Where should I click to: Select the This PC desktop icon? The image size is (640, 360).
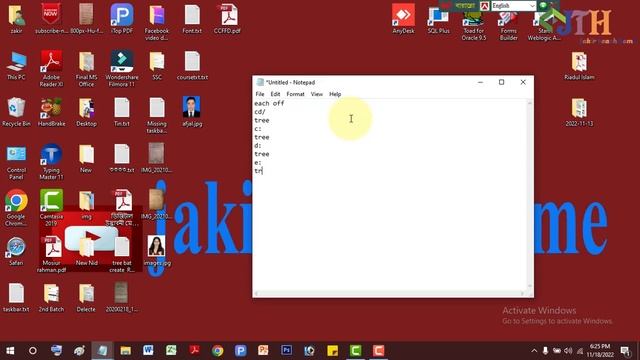[x=16, y=66]
